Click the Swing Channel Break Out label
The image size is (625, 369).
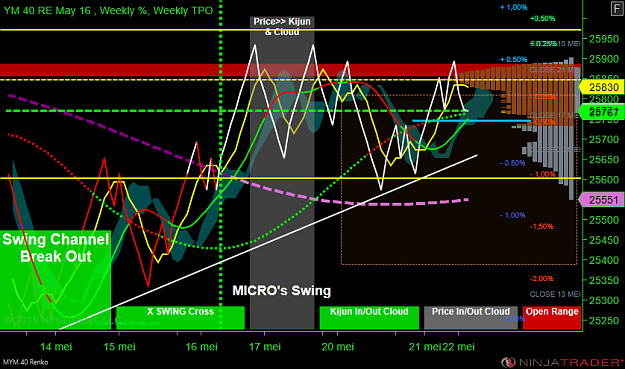click(55, 247)
